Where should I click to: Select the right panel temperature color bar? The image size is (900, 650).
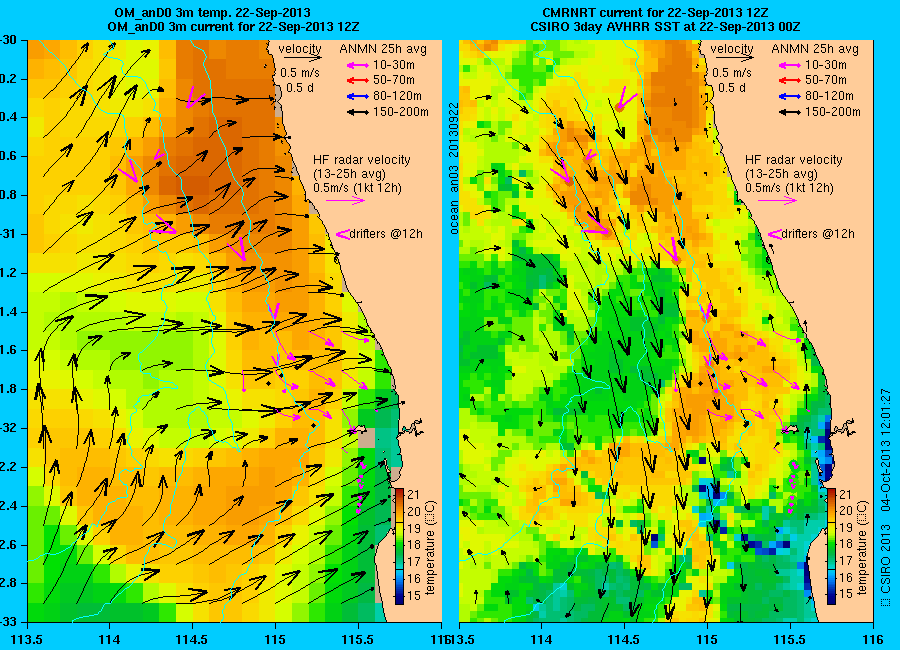click(x=831, y=547)
